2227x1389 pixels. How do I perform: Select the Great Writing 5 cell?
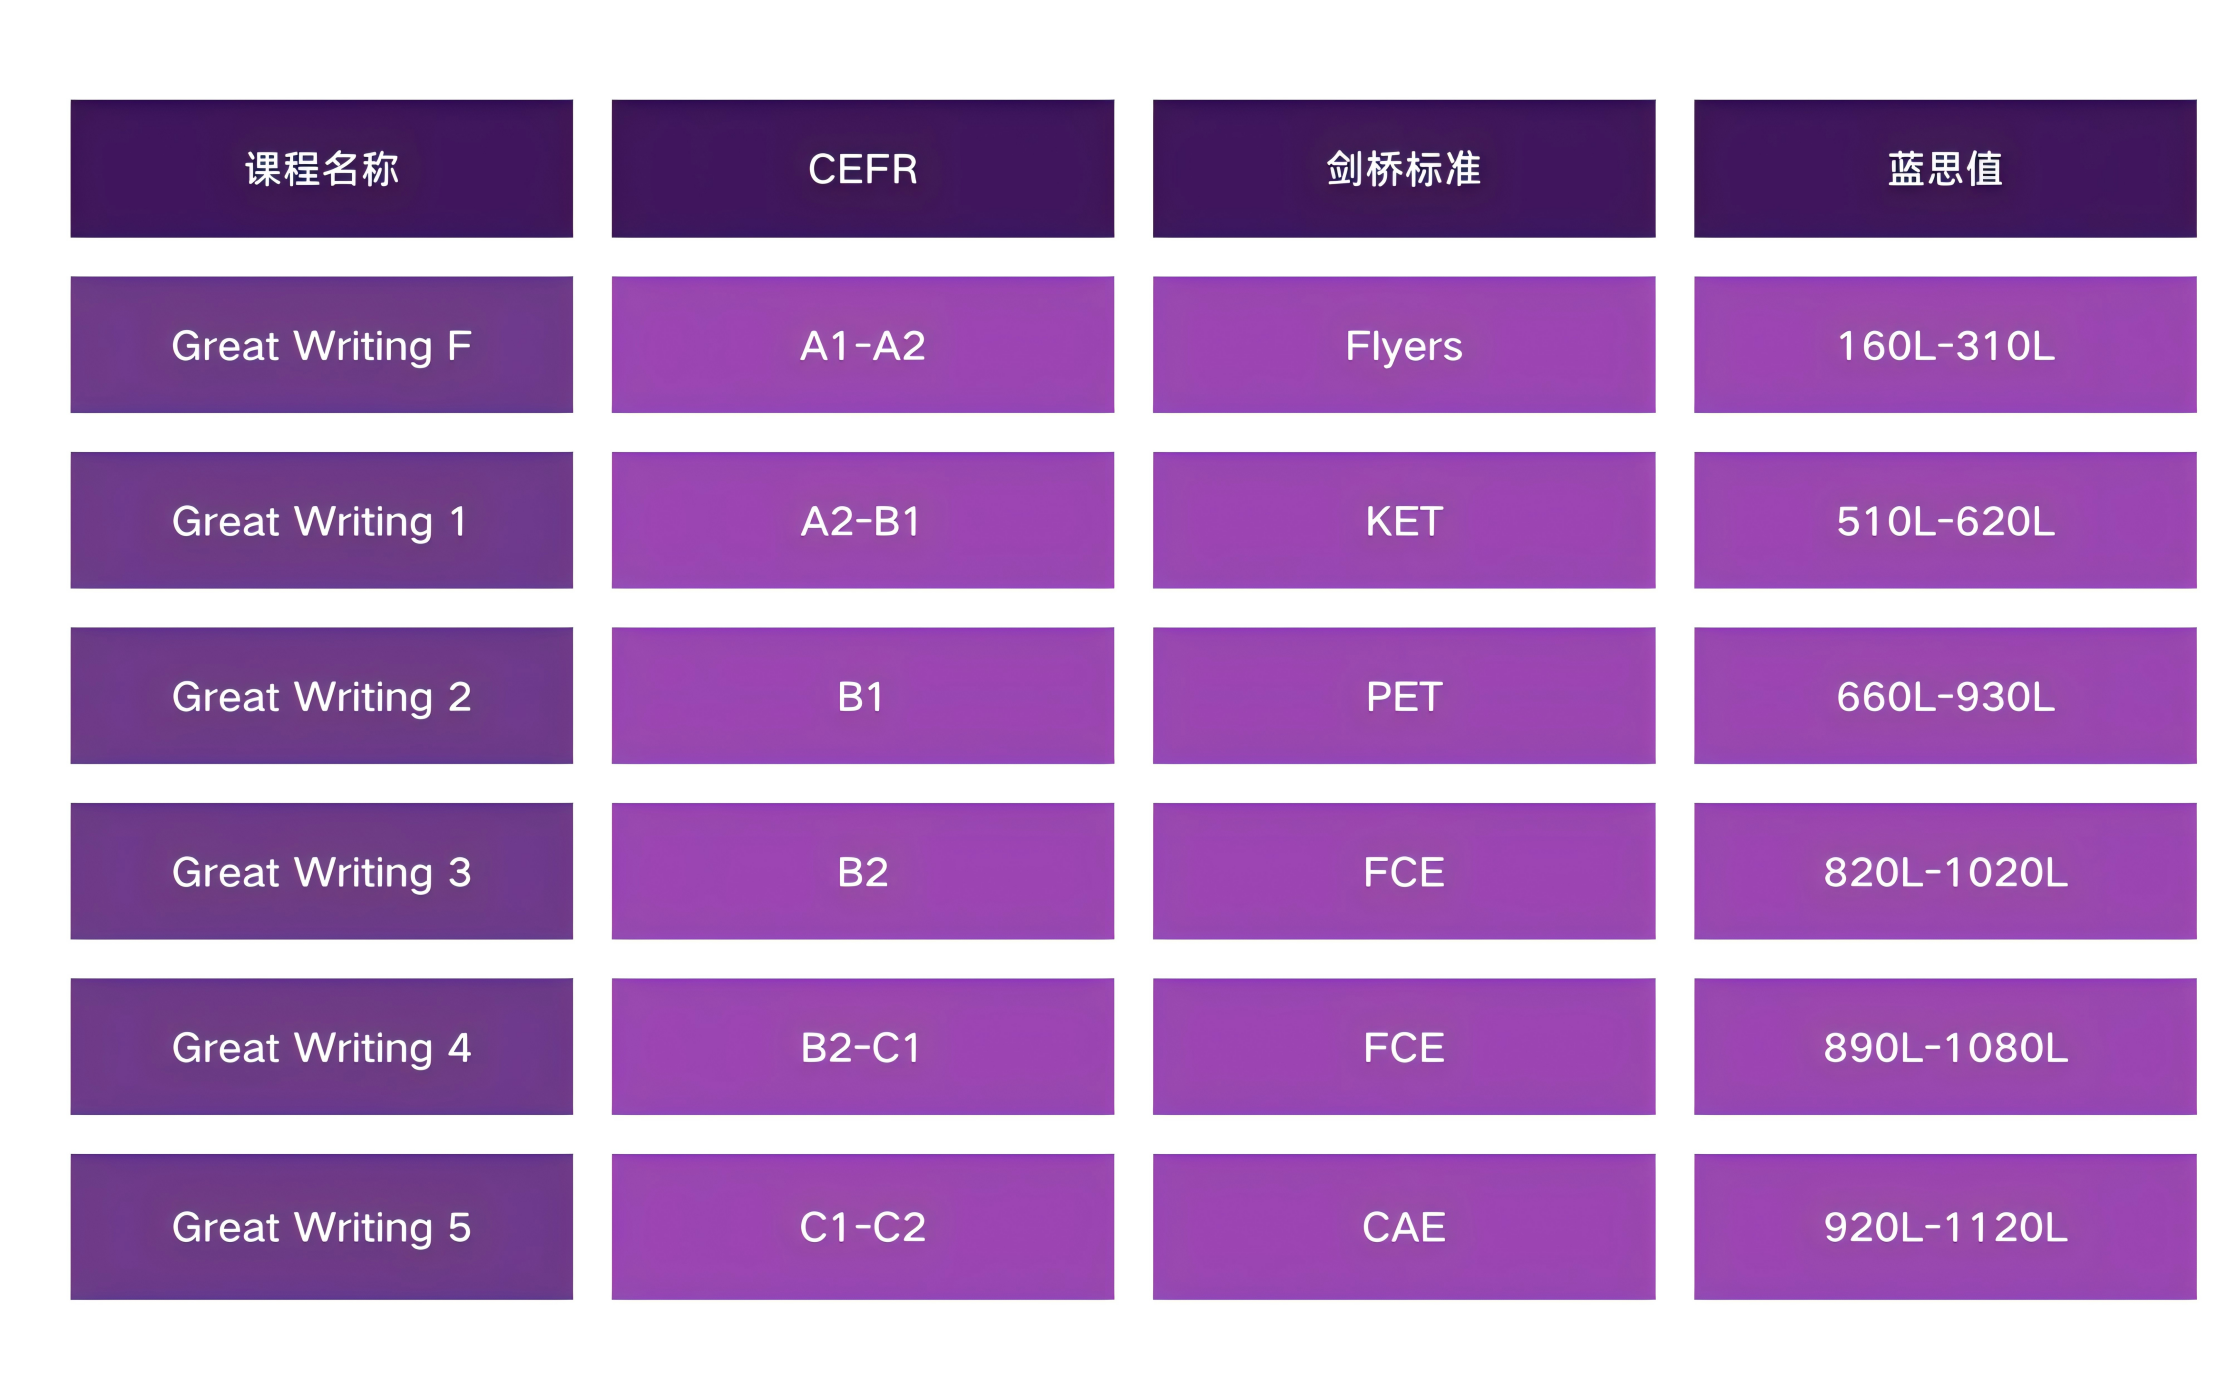[x=321, y=1227]
